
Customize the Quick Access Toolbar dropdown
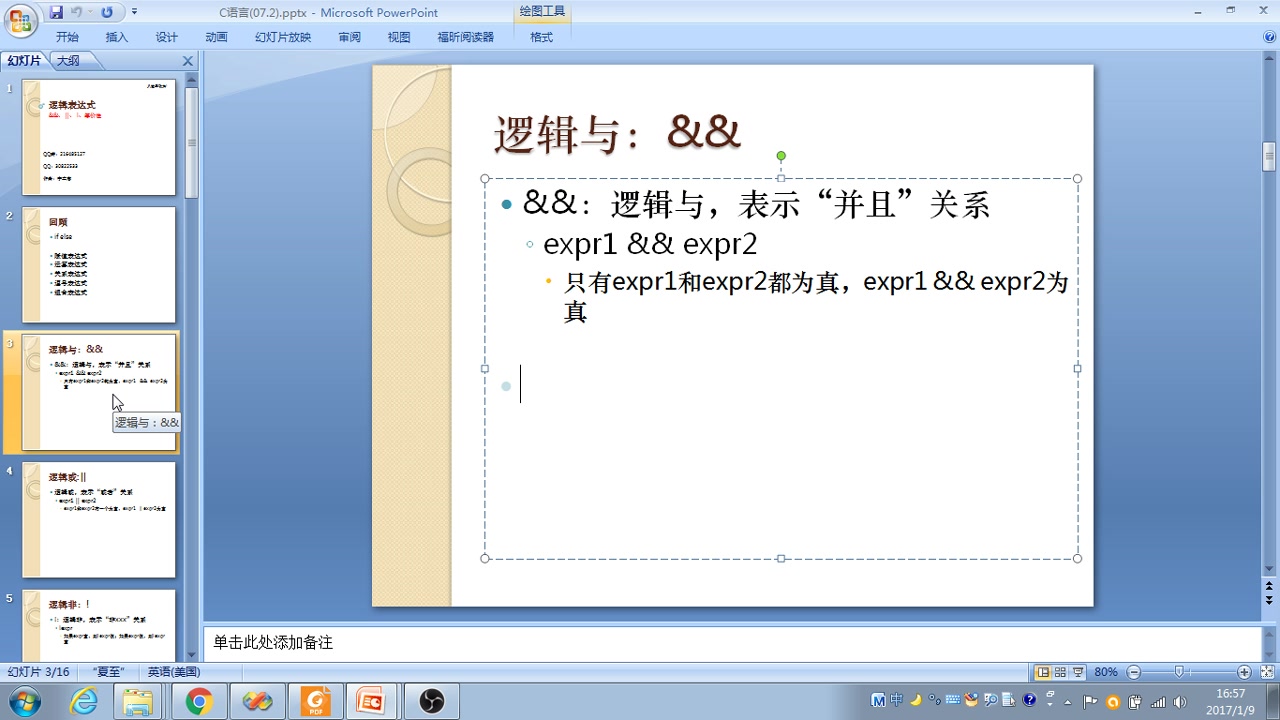click(x=135, y=12)
